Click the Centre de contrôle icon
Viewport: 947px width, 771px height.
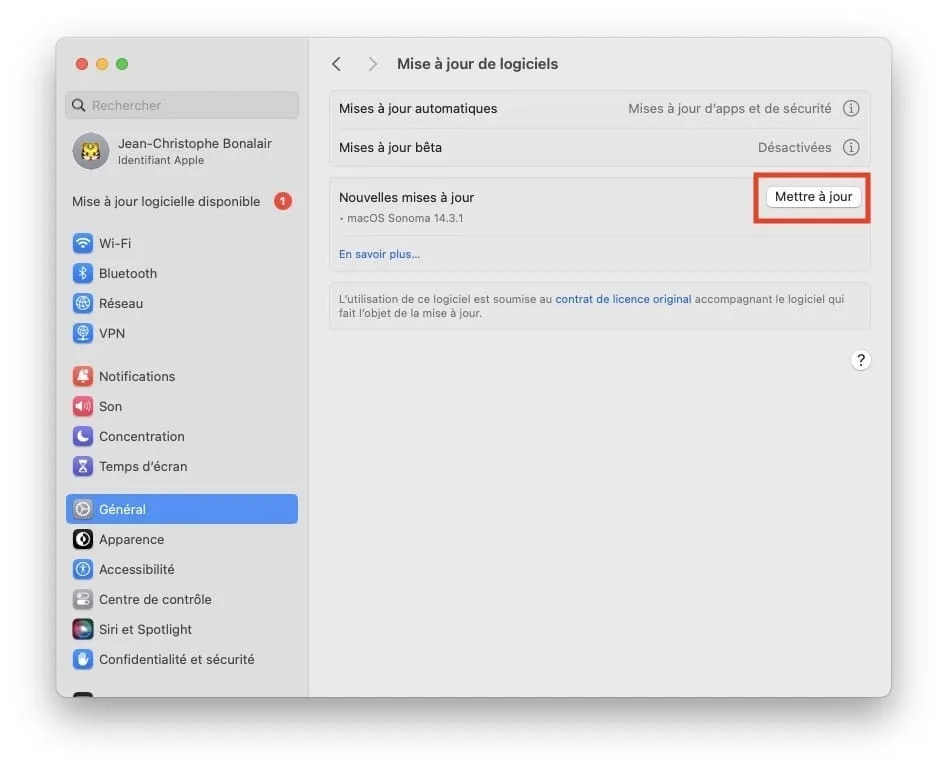[83, 599]
